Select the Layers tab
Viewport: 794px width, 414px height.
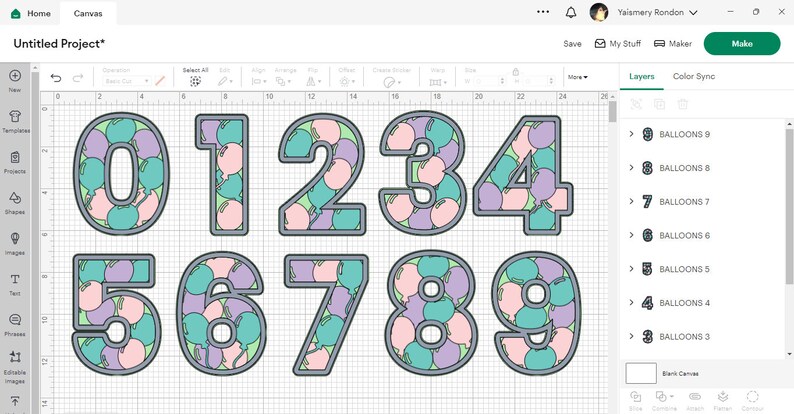pyautogui.click(x=642, y=76)
